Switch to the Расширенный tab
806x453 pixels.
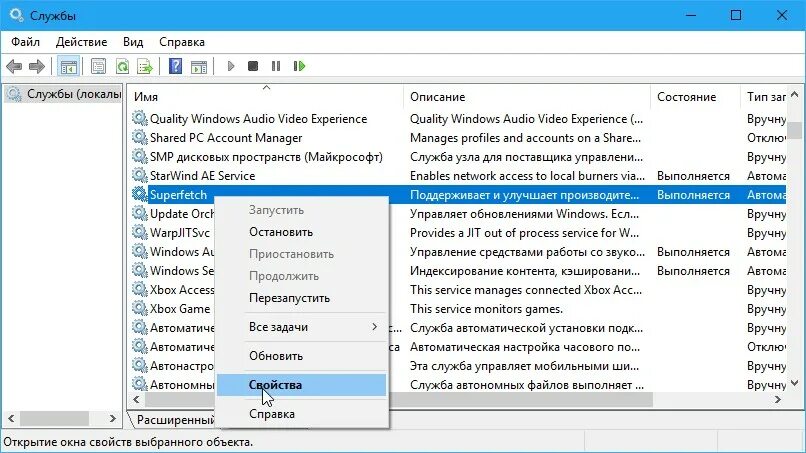click(x=174, y=420)
